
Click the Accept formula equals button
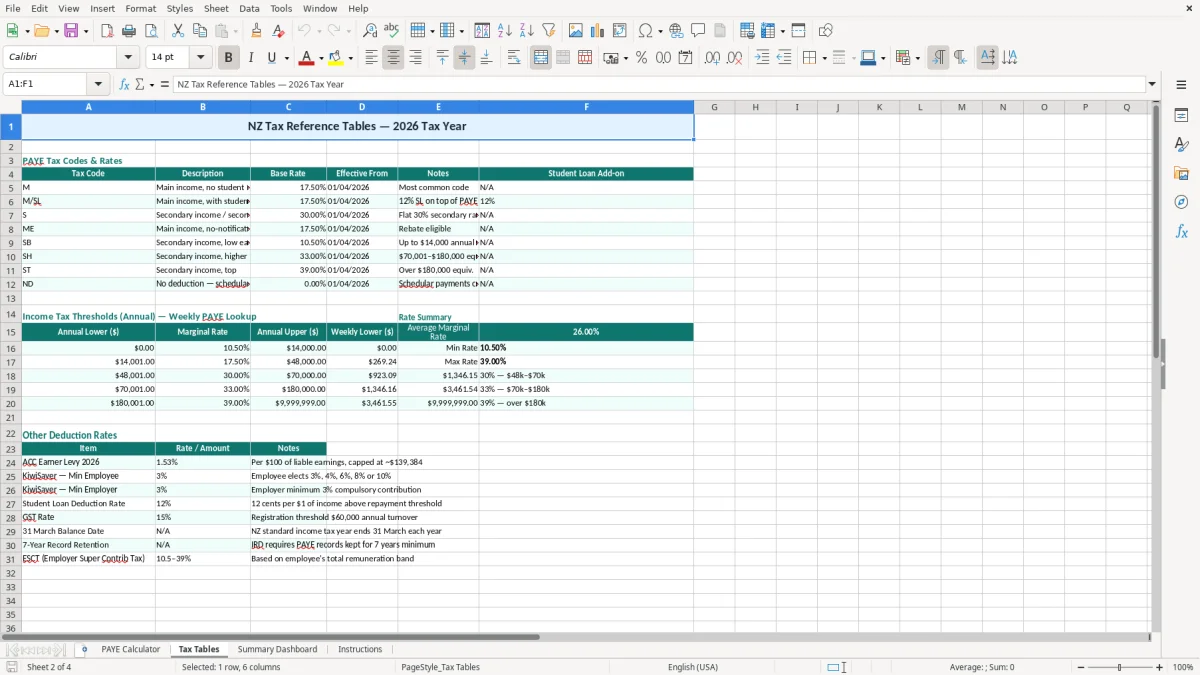165,85
